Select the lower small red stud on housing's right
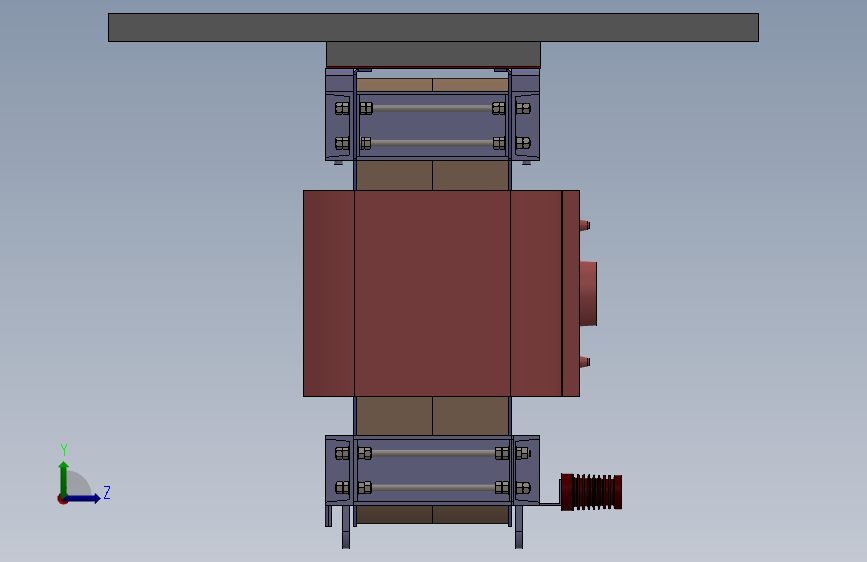867x562 pixels. pos(584,362)
